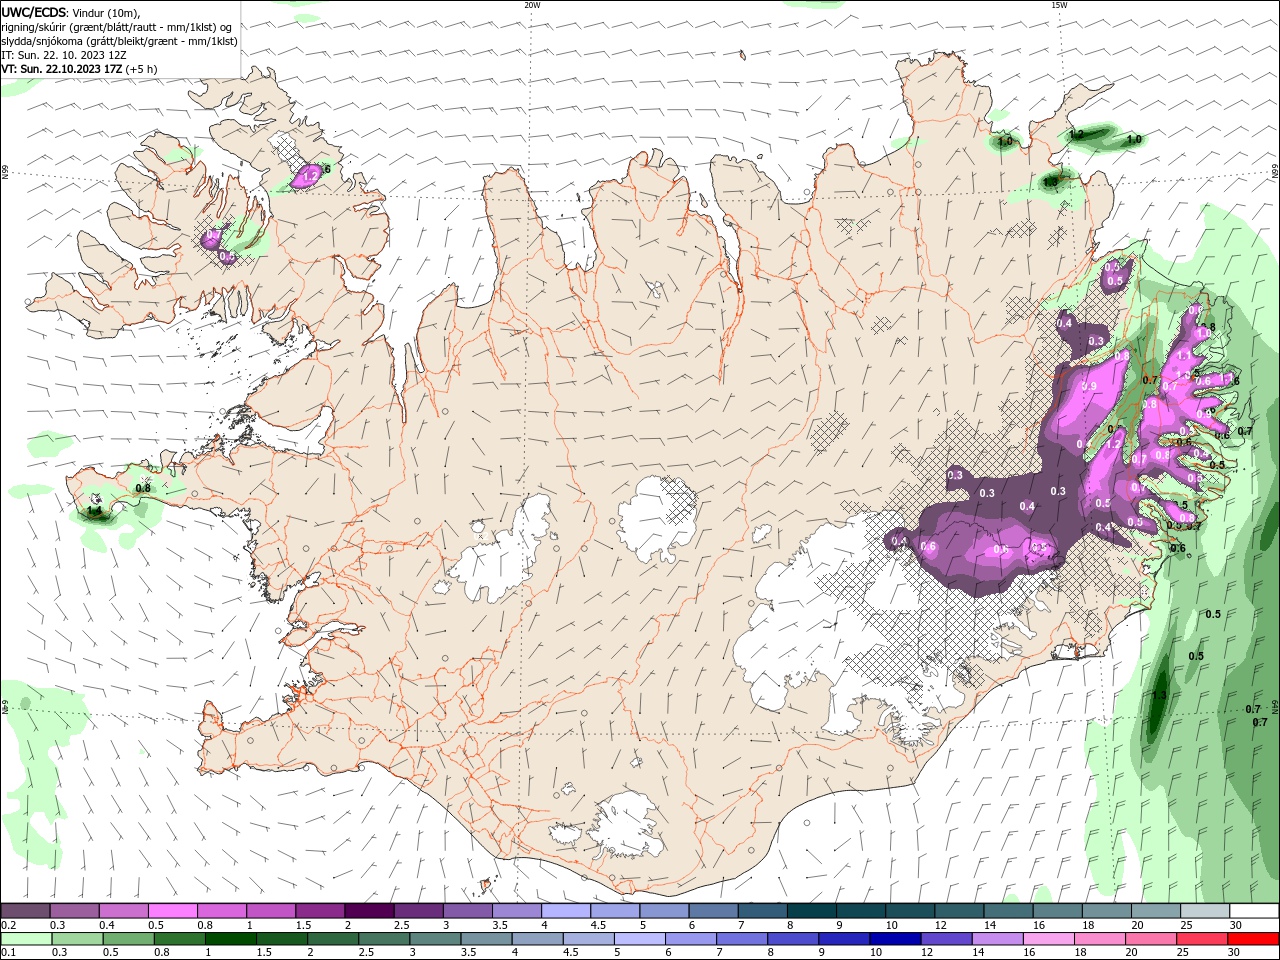Pick the dark purple 2 swatch in the upper legend row
Viewport: 1280px width, 960px height.
point(368,911)
